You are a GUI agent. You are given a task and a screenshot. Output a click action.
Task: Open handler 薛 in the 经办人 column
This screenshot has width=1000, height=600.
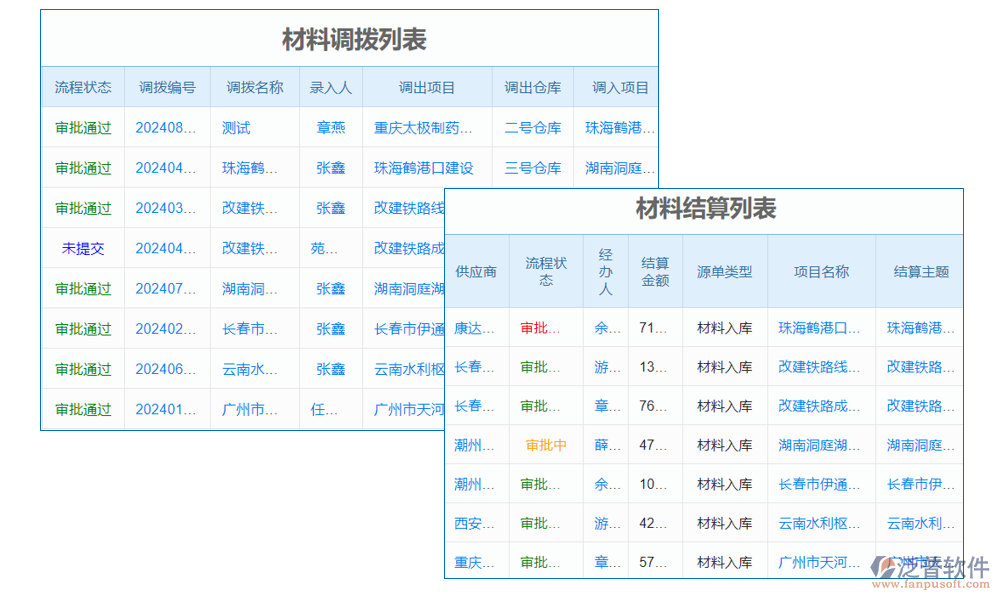(606, 444)
